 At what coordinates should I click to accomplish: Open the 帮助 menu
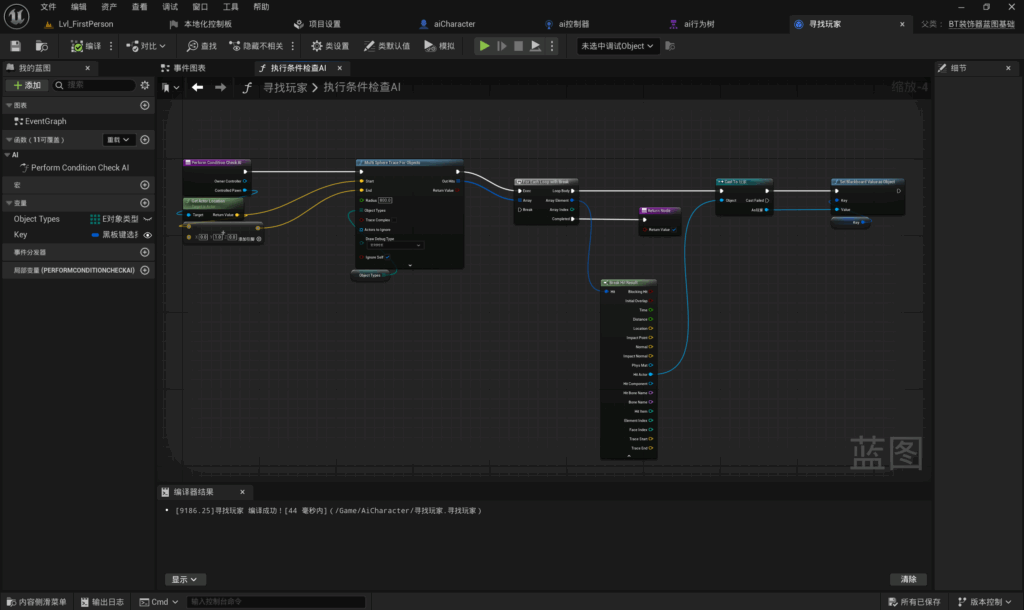[261, 7]
